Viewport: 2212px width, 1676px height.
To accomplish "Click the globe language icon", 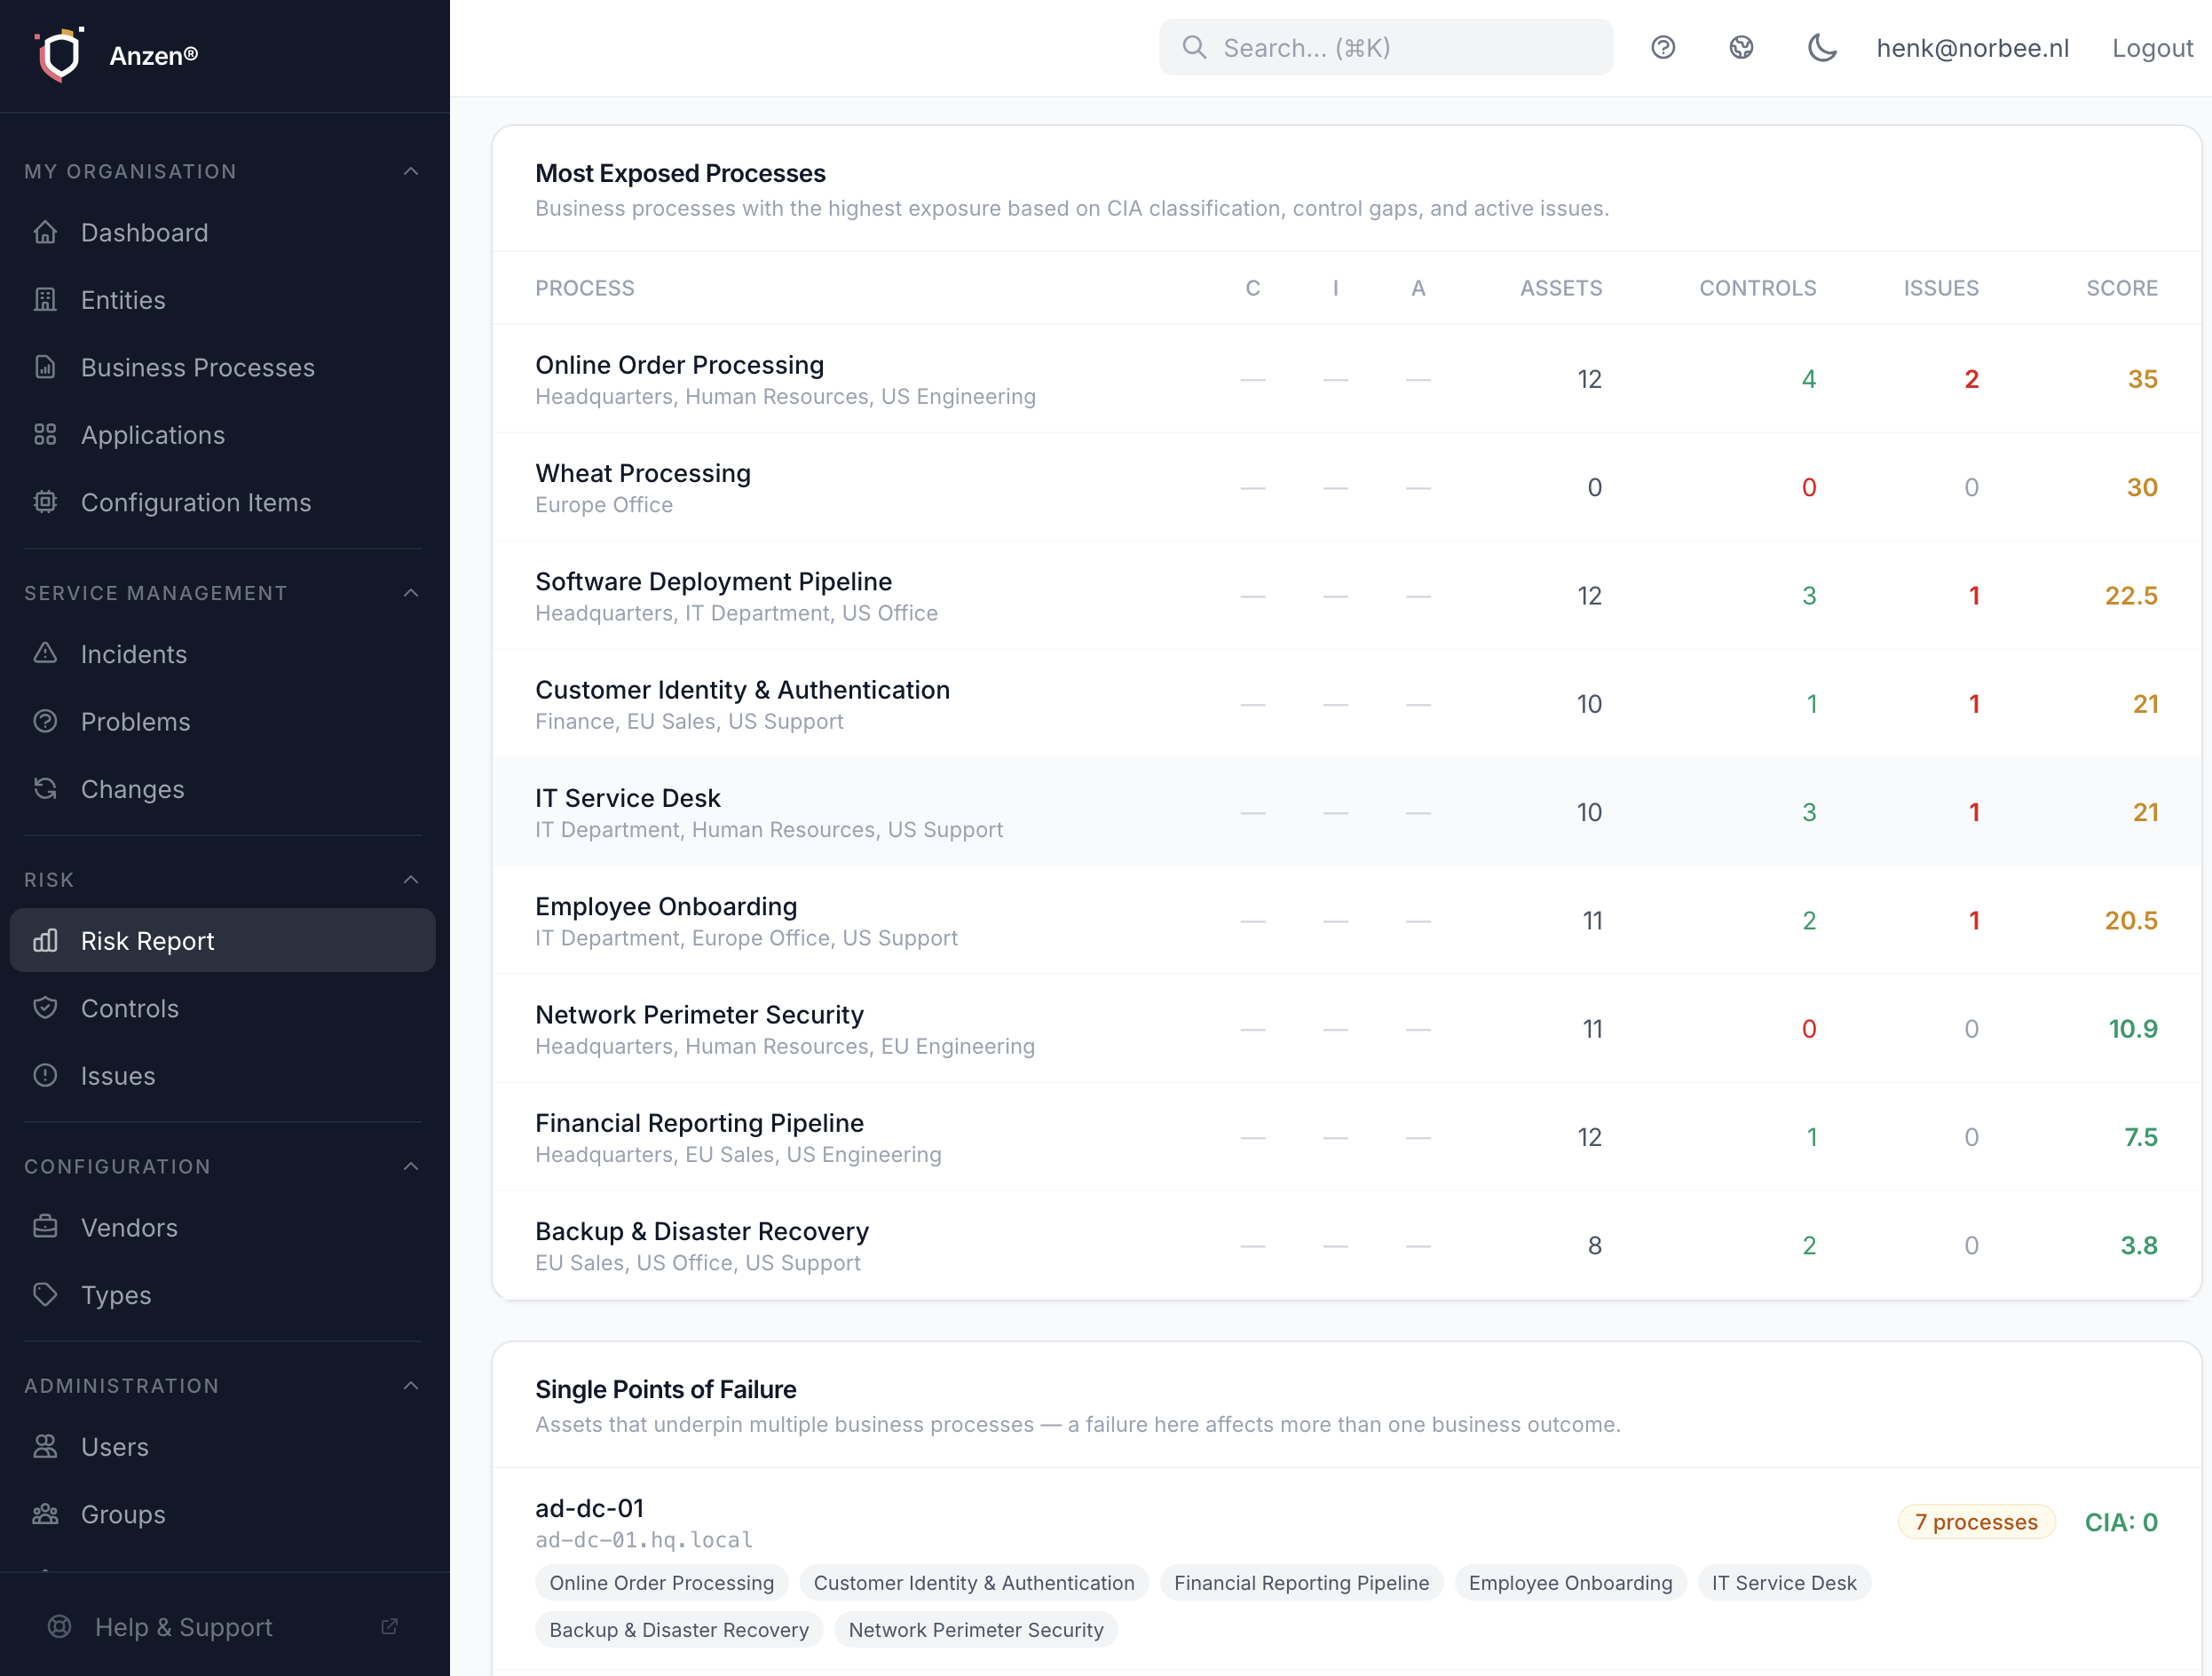I will (1742, 47).
